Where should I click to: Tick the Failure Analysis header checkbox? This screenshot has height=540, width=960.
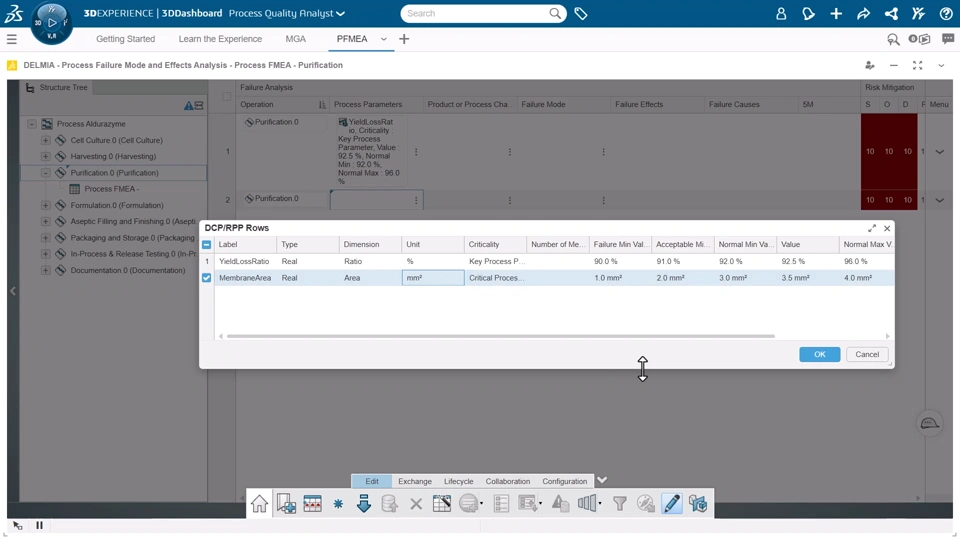227,97
